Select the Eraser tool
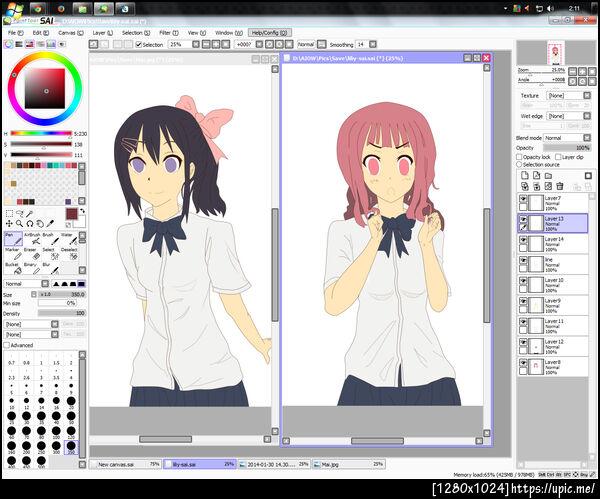This screenshot has width=600, height=499. (x=32, y=254)
